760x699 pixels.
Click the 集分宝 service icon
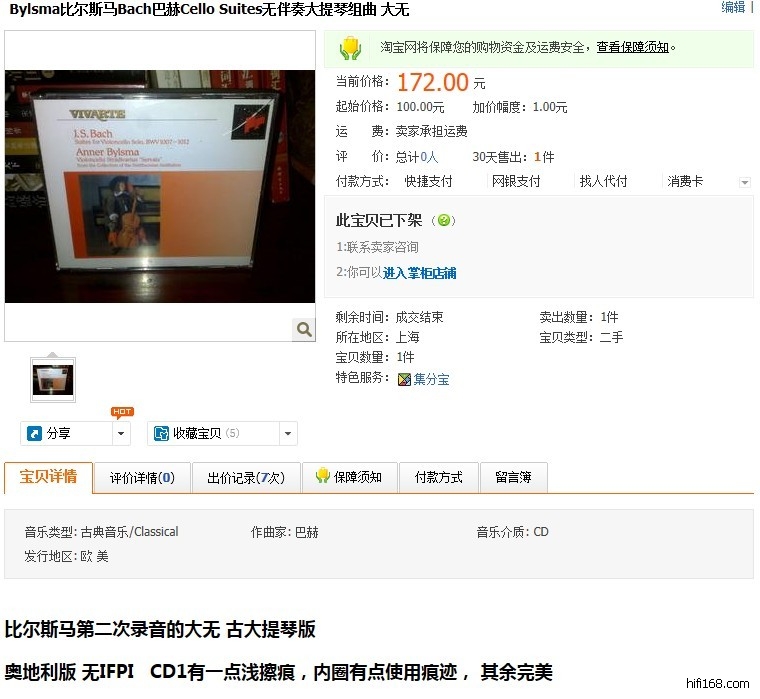(x=404, y=379)
